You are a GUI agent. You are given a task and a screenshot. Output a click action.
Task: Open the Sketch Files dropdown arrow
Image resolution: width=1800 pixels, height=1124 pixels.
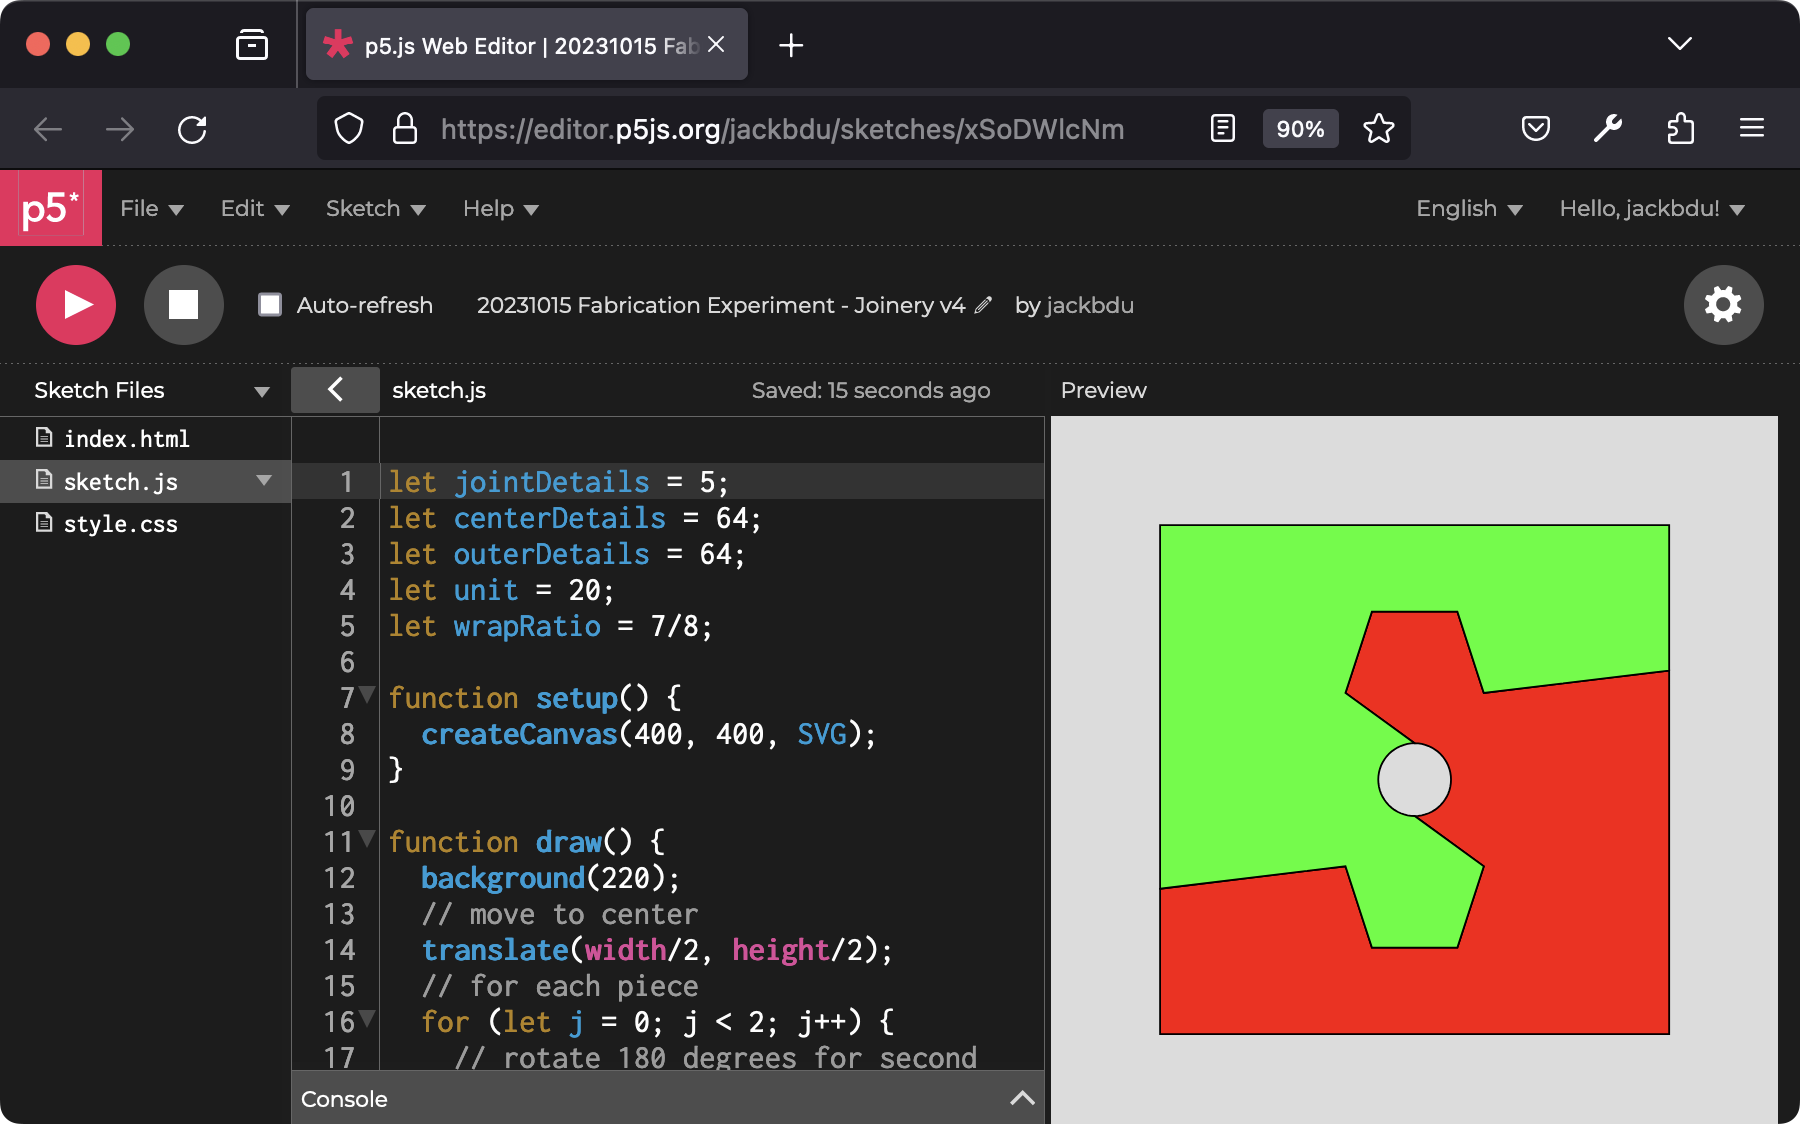(x=262, y=391)
